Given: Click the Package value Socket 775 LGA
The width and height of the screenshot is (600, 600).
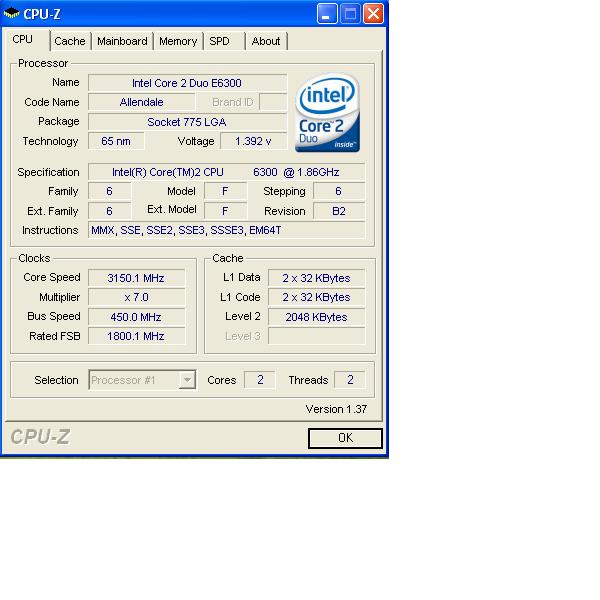Looking at the screenshot, I should [187, 122].
